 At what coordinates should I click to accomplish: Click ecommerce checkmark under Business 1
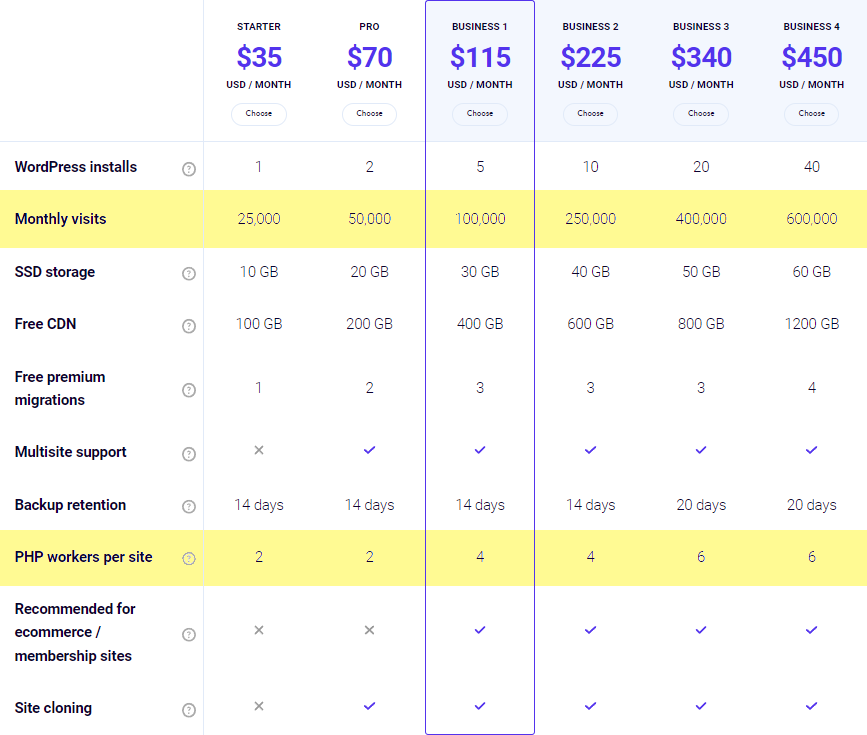[x=480, y=630]
